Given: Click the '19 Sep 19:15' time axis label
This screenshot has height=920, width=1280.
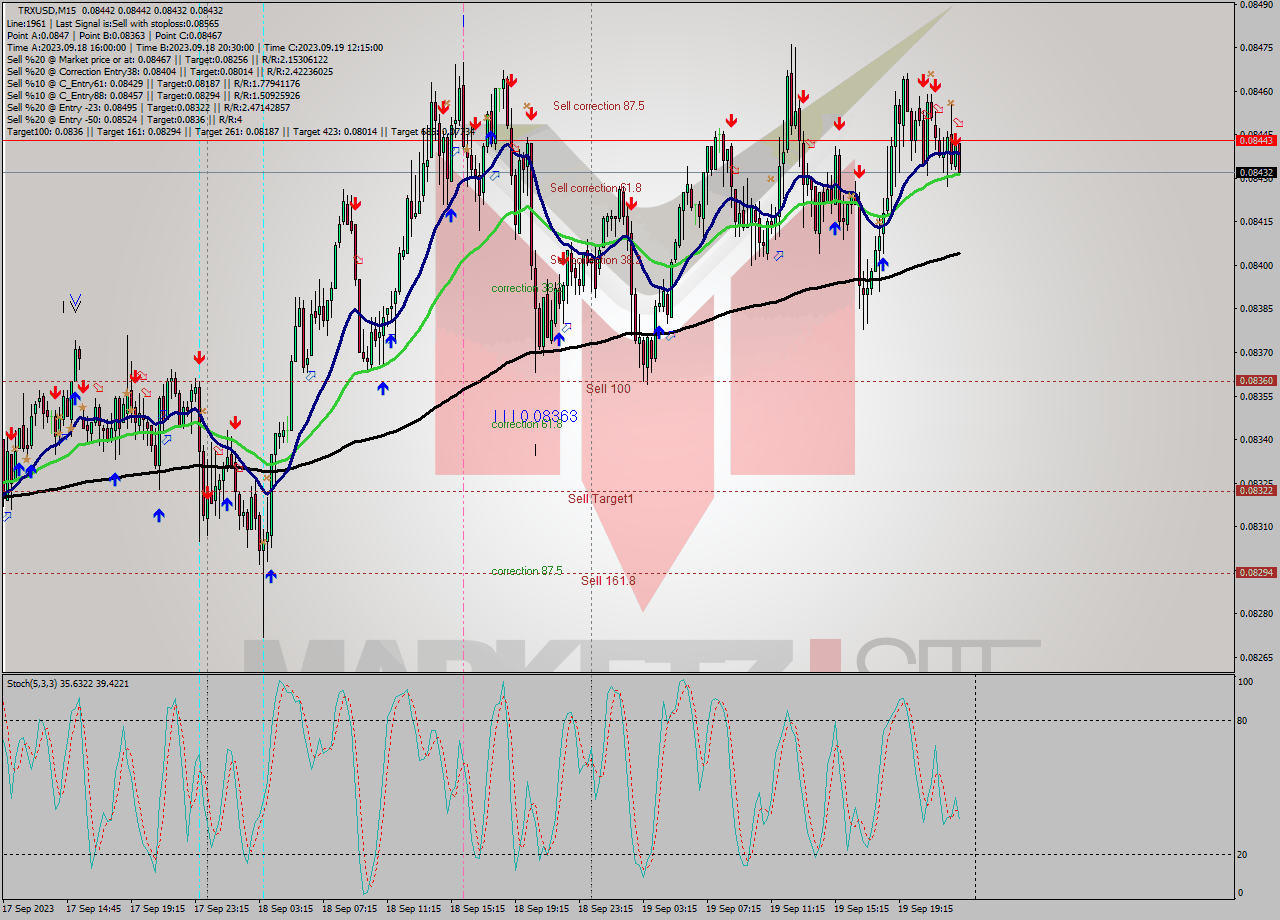Looking at the screenshot, I should coord(927,909).
